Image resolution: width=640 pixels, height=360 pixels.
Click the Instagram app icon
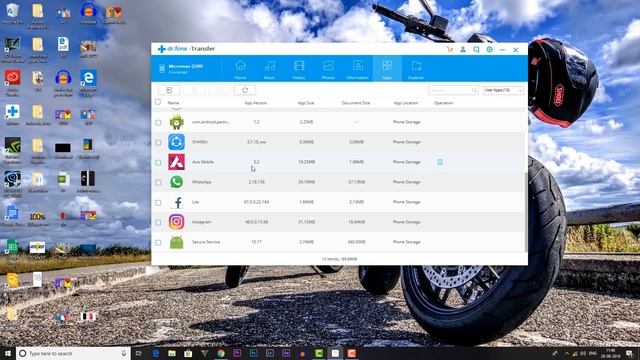point(176,222)
